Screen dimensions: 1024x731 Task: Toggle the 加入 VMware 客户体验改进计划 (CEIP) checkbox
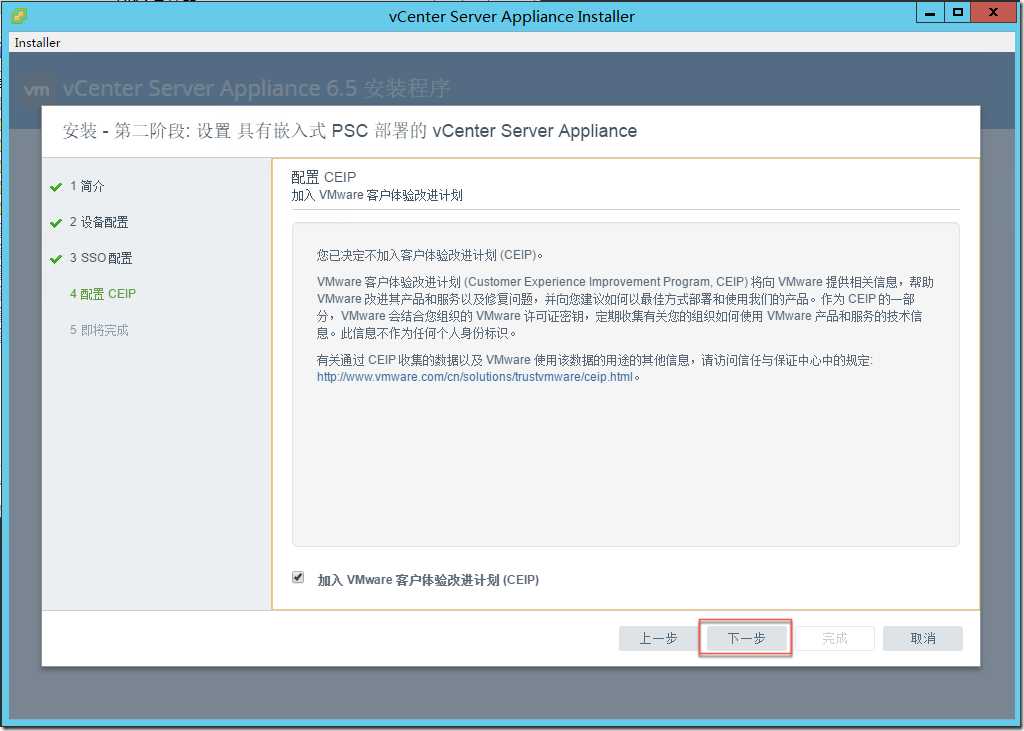click(298, 577)
